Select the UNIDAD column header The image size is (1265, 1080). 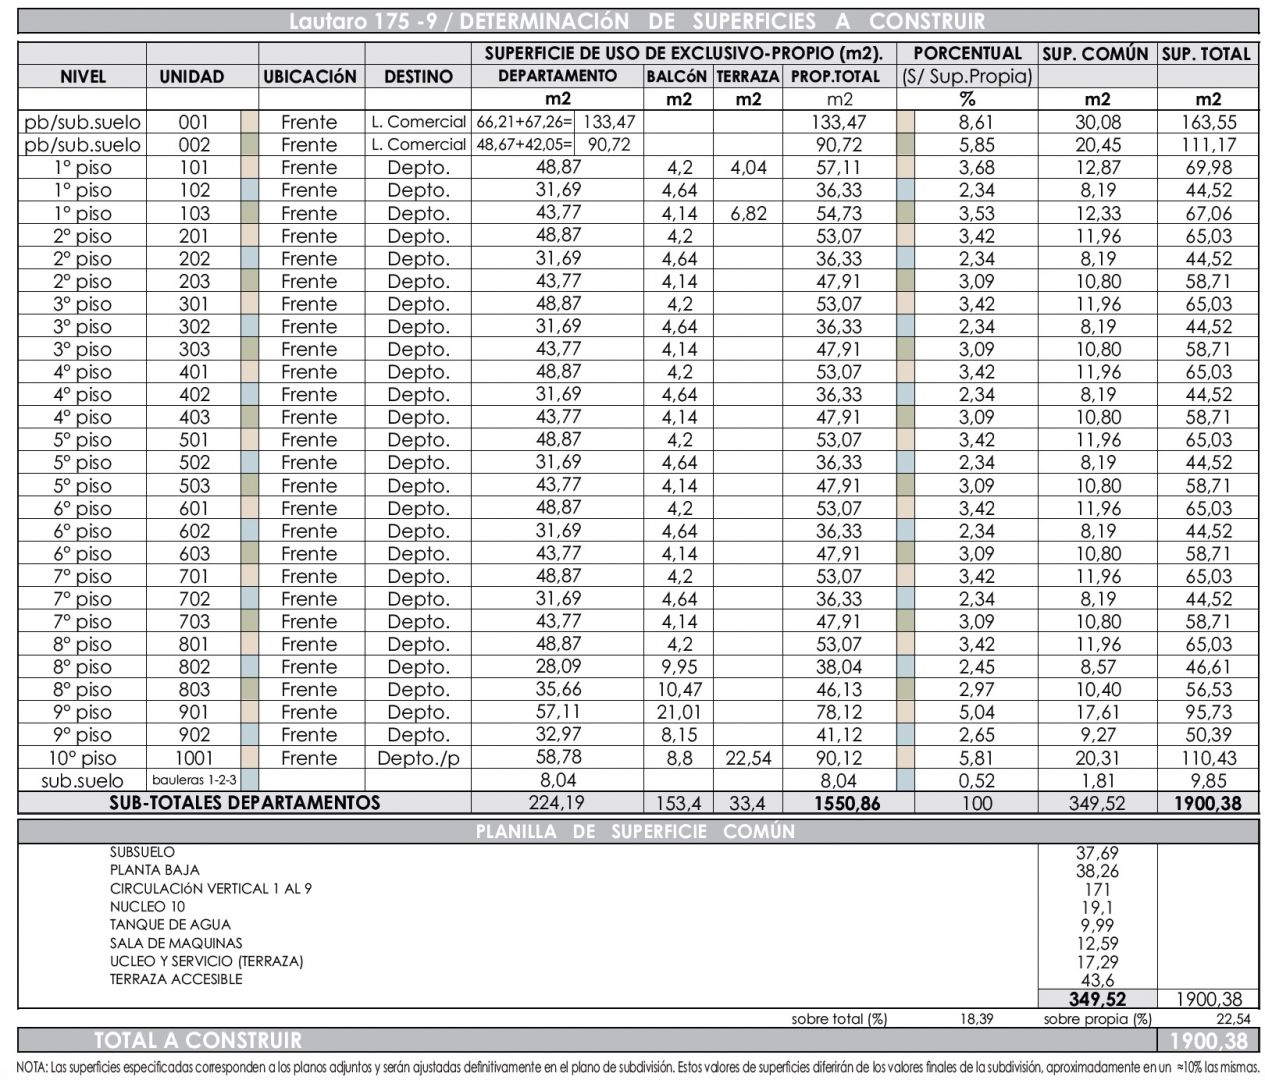click(192, 77)
